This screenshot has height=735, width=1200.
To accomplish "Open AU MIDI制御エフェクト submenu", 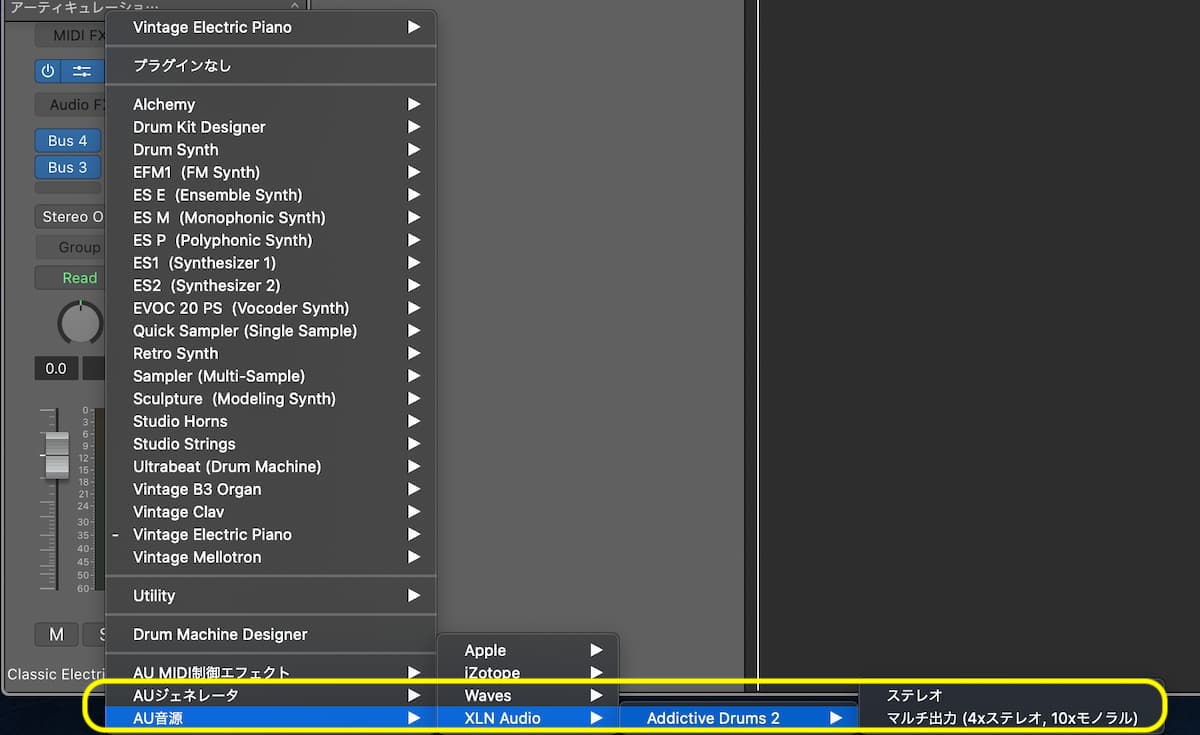I will 272,673.
